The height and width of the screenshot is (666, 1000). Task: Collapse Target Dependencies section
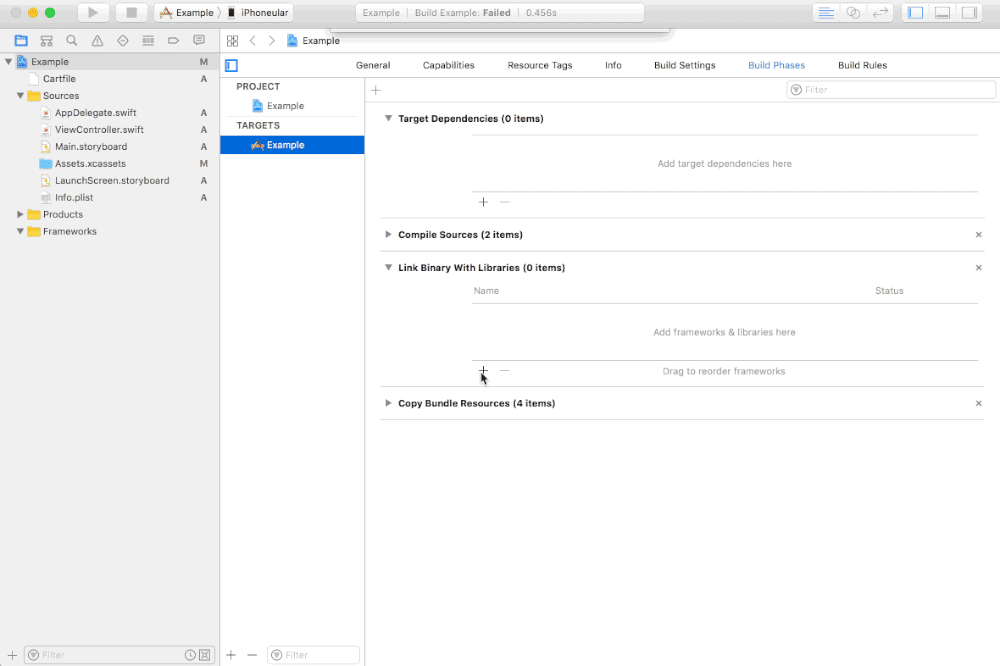coord(388,119)
